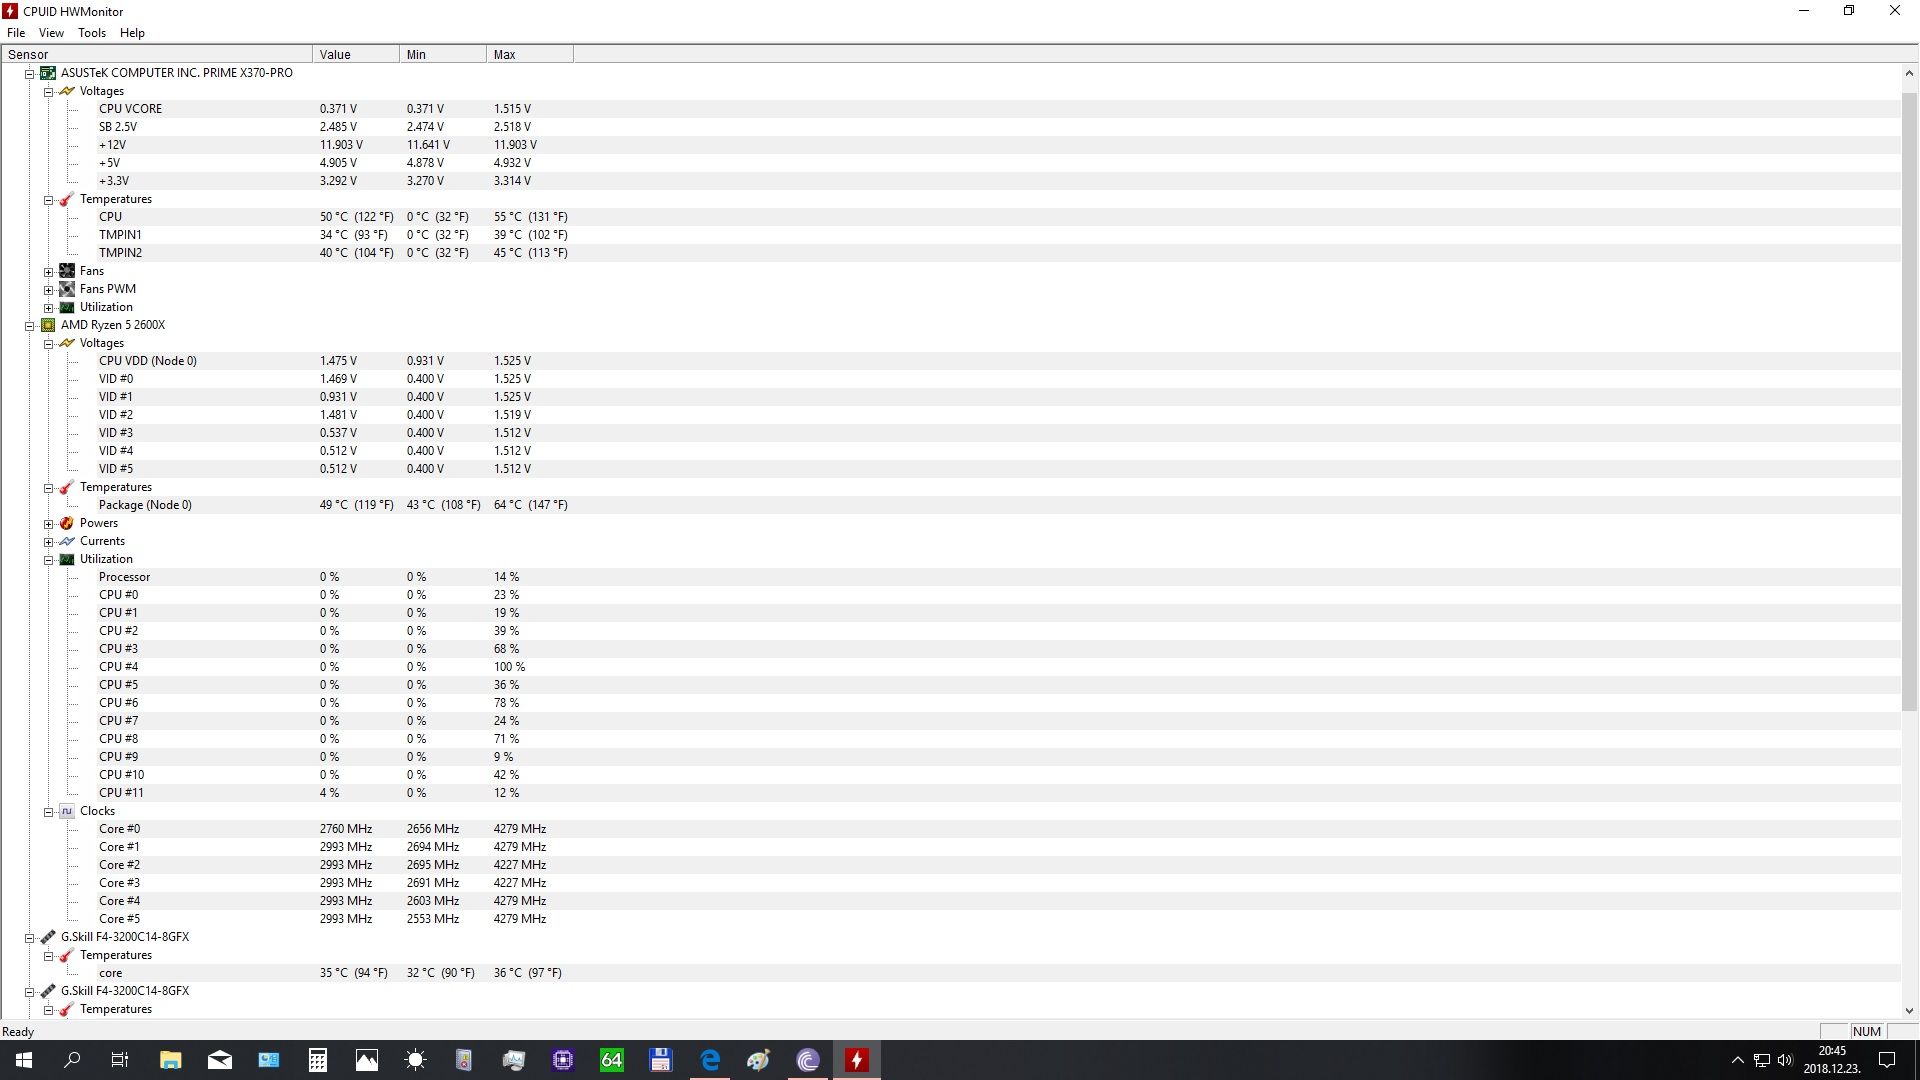This screenshot has height=1080, width=1920.
Task: Click the Fans icon in the tree
Action: (x=67, y=271)
